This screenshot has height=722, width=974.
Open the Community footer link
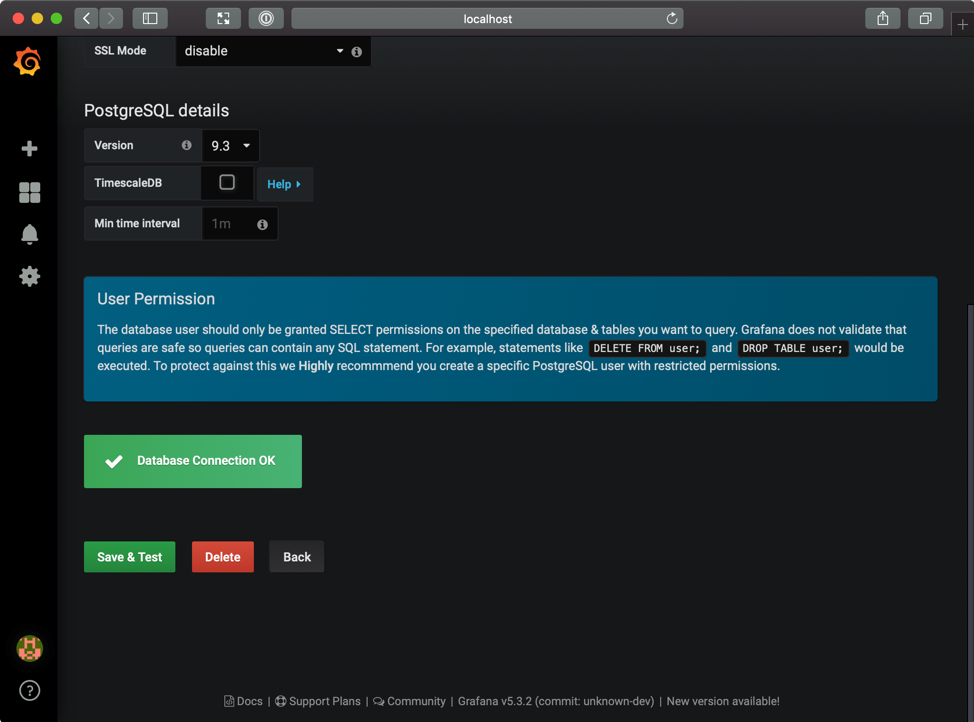(x=409, y=701)
